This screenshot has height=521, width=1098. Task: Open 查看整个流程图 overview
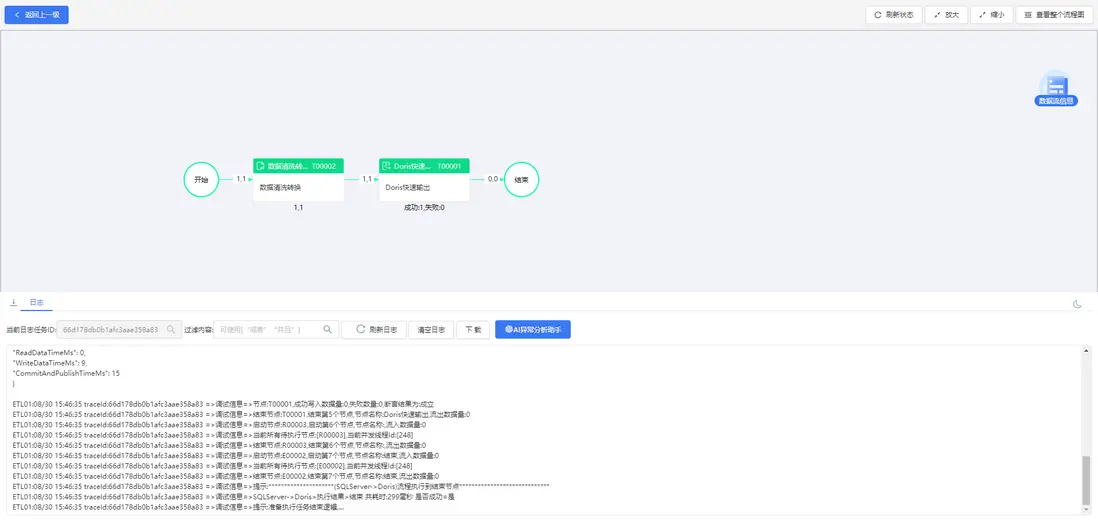1055,15
